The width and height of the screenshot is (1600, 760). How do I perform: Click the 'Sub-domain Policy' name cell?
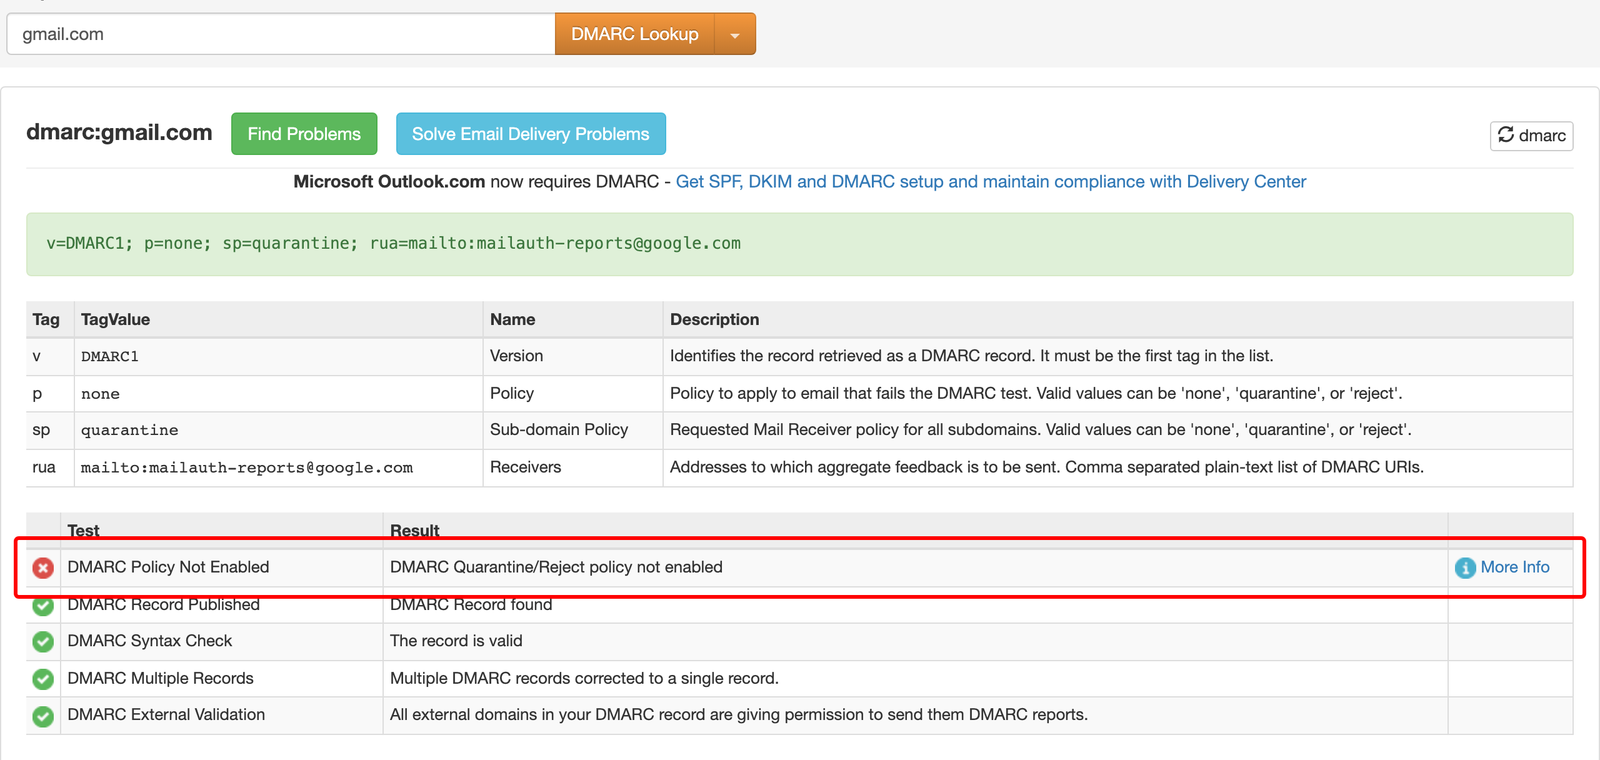(x=573, y=430)
